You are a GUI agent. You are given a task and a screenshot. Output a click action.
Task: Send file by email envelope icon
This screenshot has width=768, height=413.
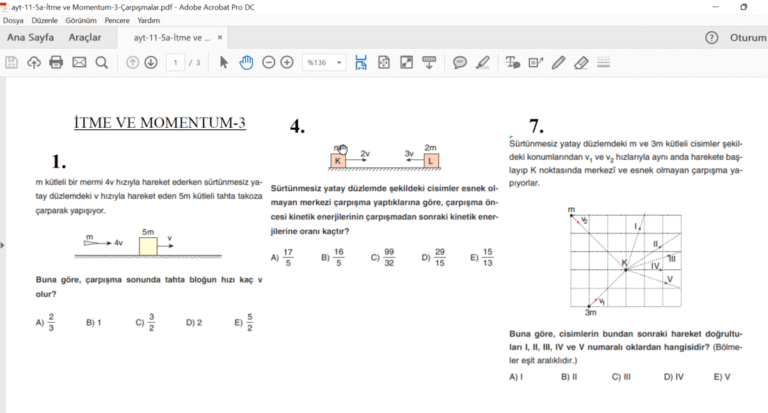tap(79, 63)
